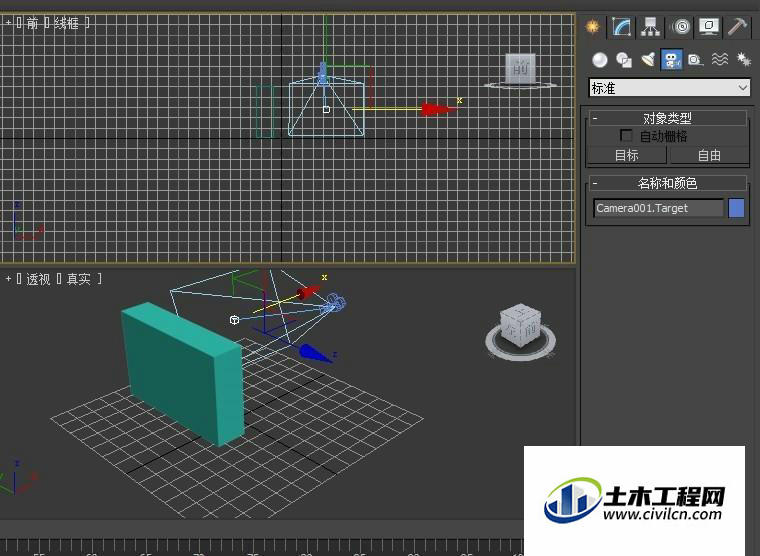Open the 真实 shading mode menu
Image resolution: width=760 pixels, height=556 pixels.
[79, 279]
